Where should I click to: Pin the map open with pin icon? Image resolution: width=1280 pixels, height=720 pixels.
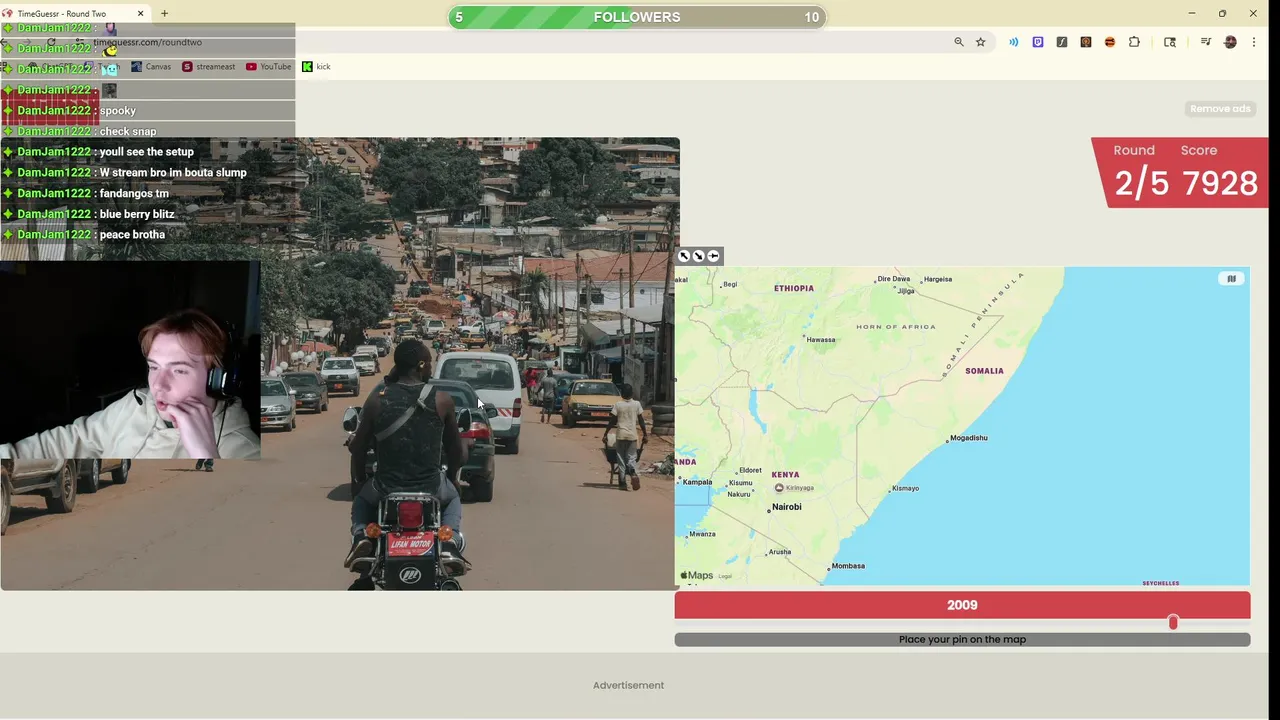[713, 256]
